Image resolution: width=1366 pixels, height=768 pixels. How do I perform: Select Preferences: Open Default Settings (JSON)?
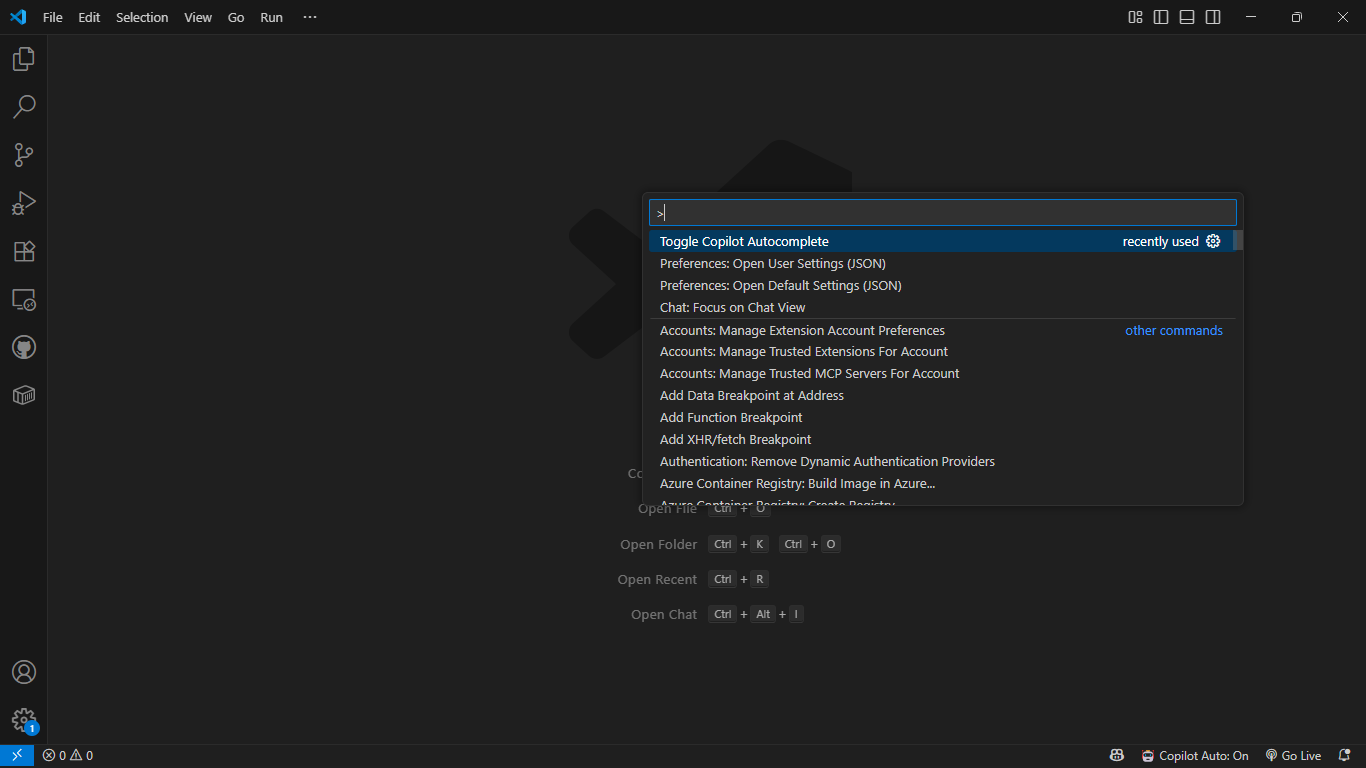[x=940, y=285]
